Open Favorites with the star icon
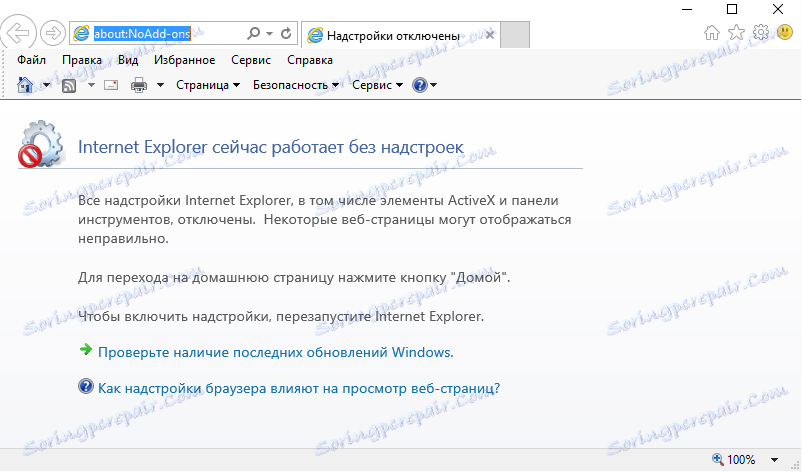The height and width of the screenshot is (472, 802). coord(737,33)
